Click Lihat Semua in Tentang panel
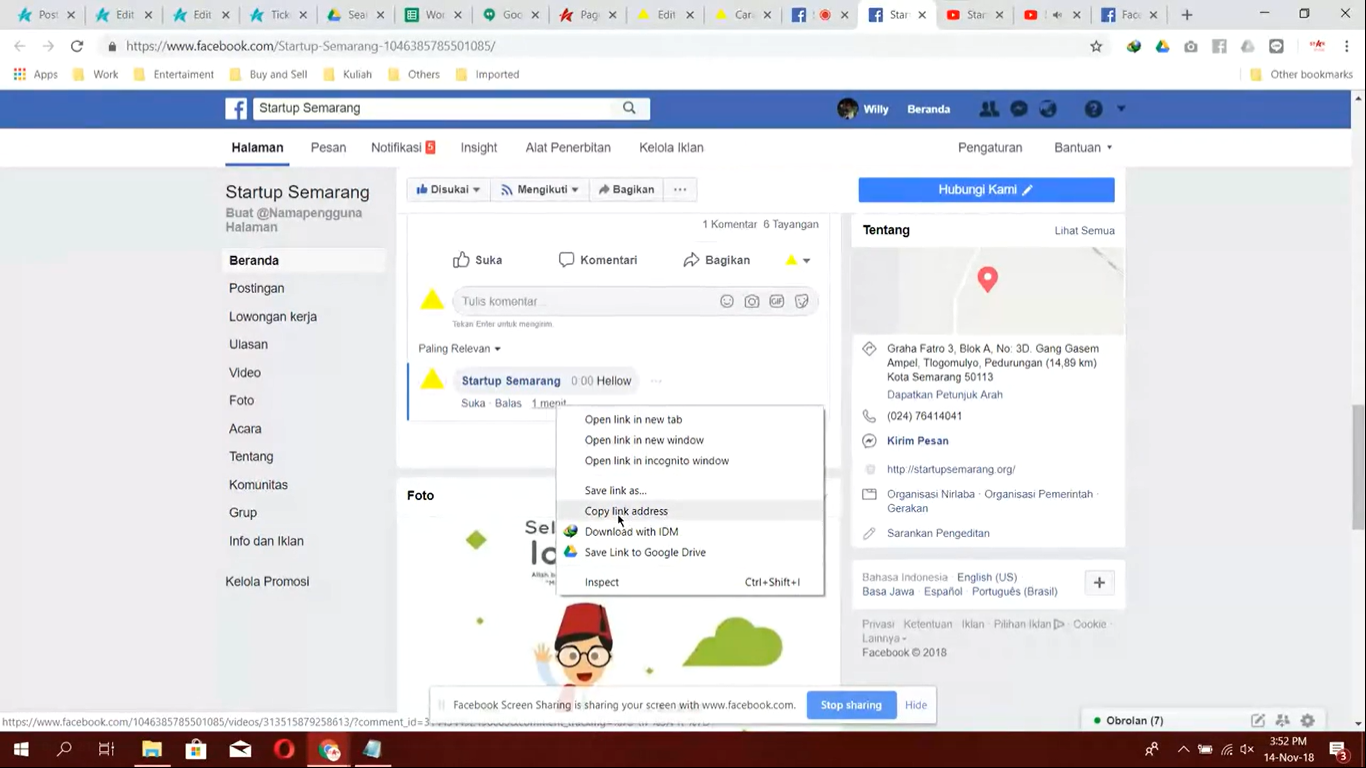The width and height of the screenshot is (1366, 768). 1084,230
